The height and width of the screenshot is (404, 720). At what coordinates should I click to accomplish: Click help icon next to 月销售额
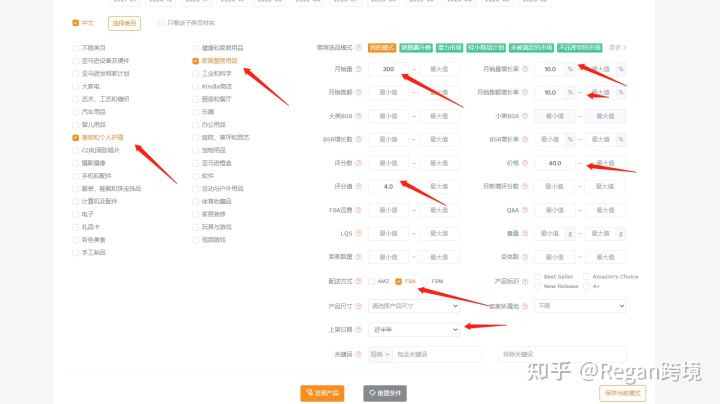pyautogui.click(x=359, y=92)
